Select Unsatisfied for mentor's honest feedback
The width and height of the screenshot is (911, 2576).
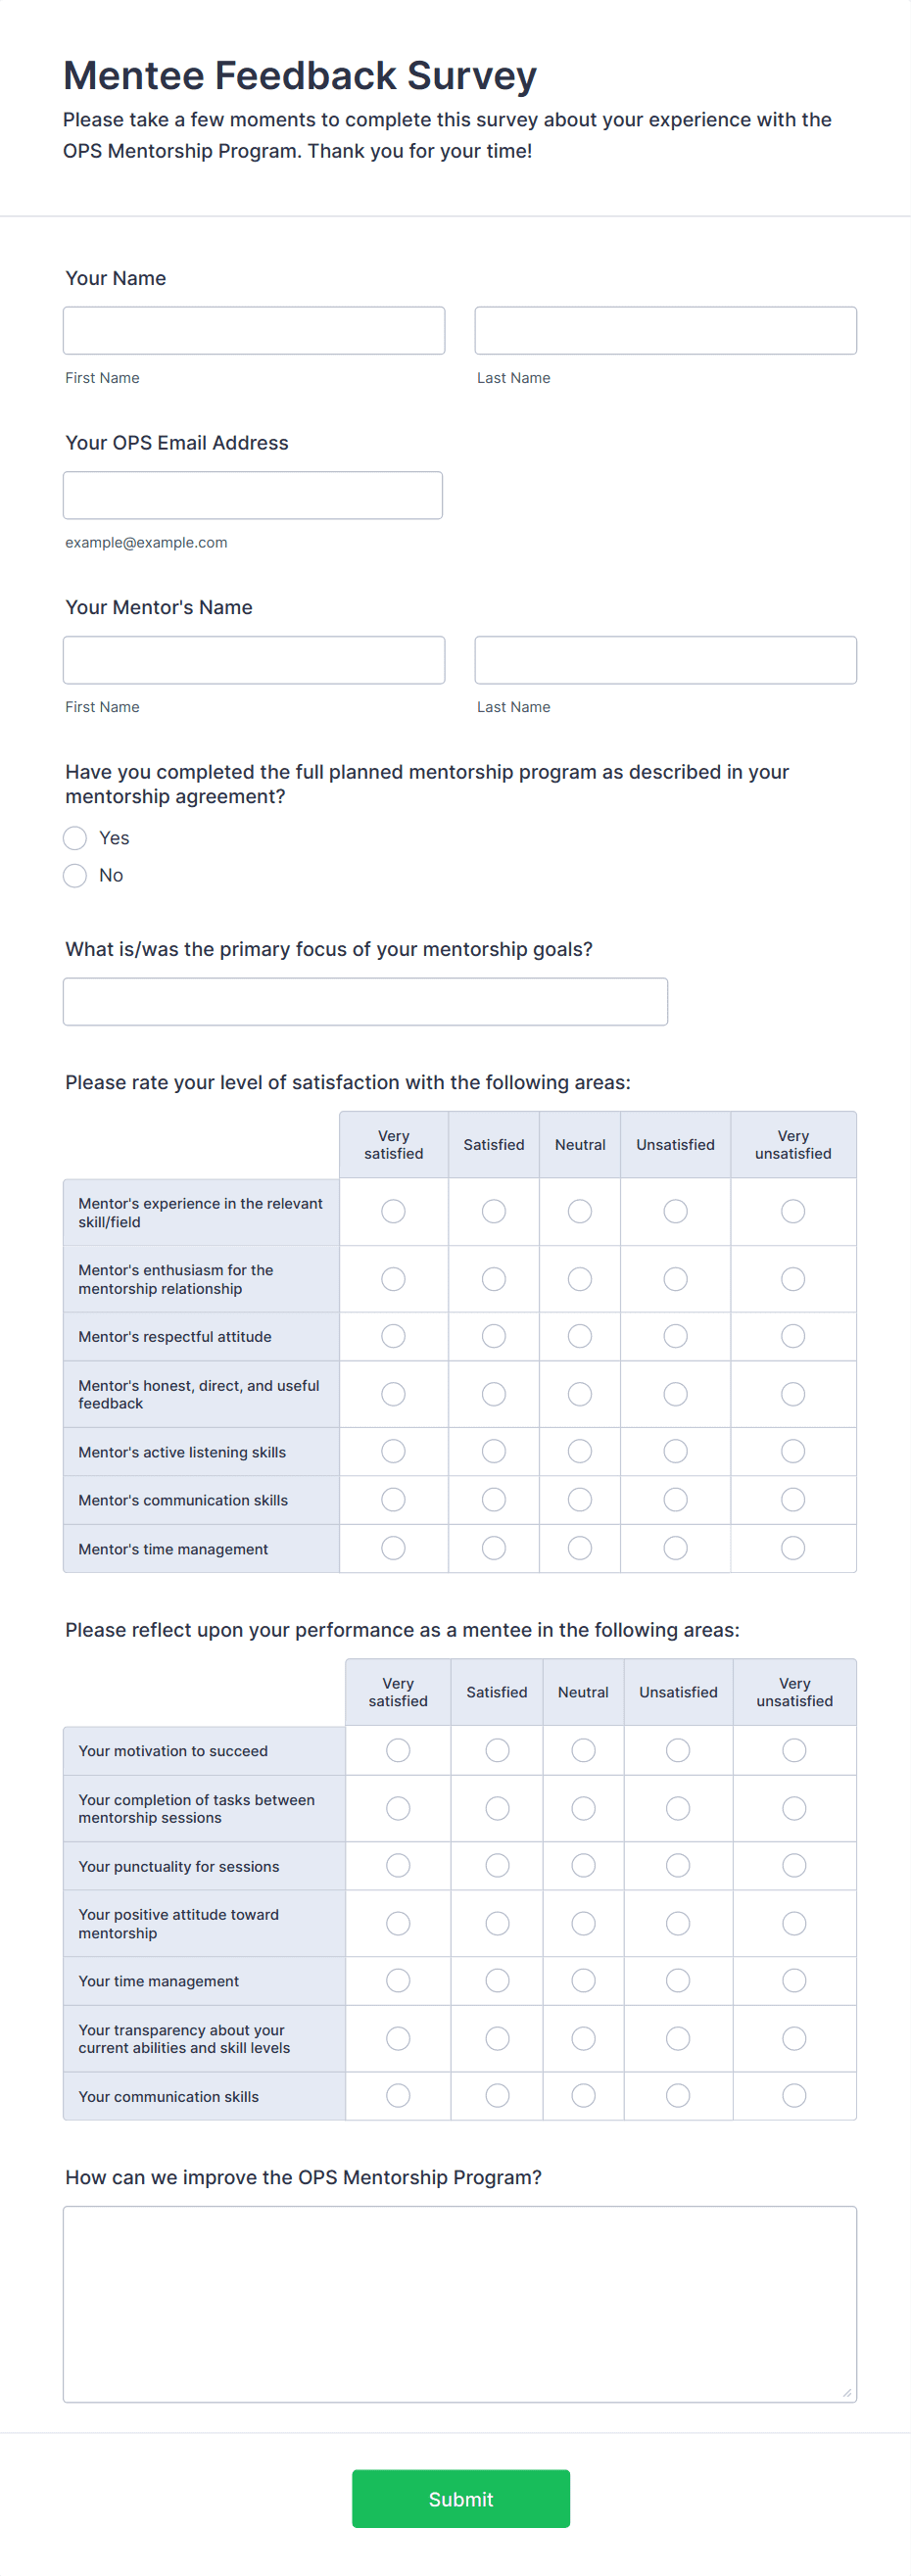[x=675, y=1394]
